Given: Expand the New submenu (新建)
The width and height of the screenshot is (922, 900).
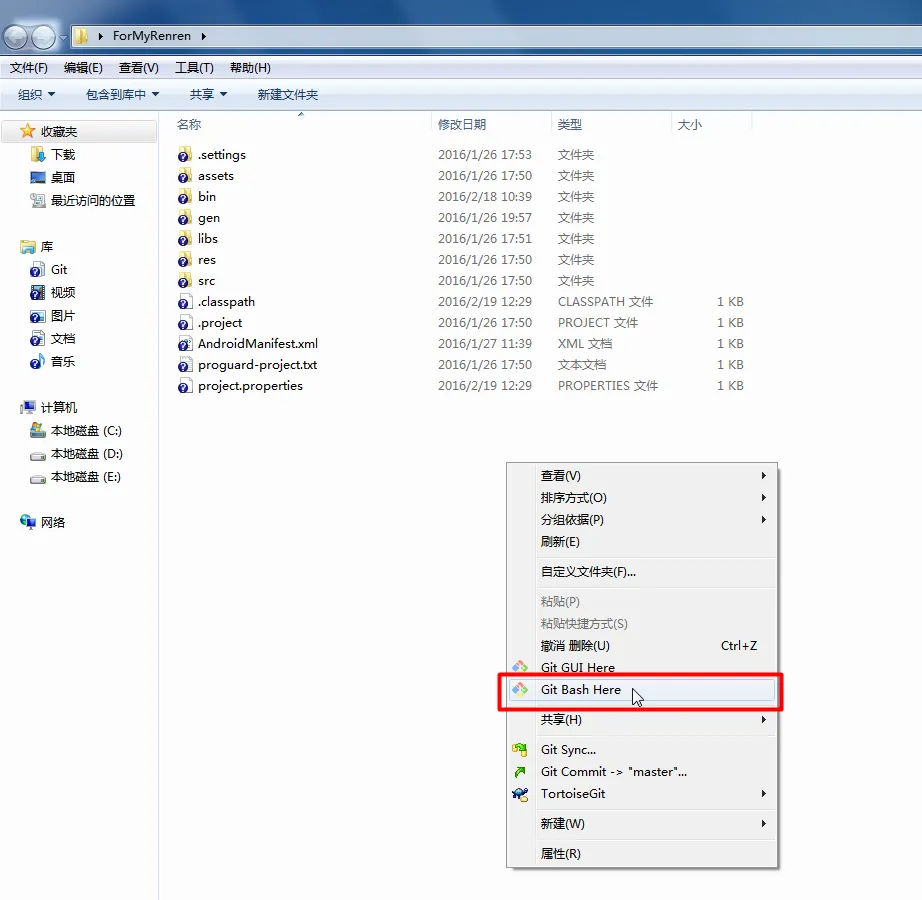Looking at the screenshot, I should click(x=763, y=824).
